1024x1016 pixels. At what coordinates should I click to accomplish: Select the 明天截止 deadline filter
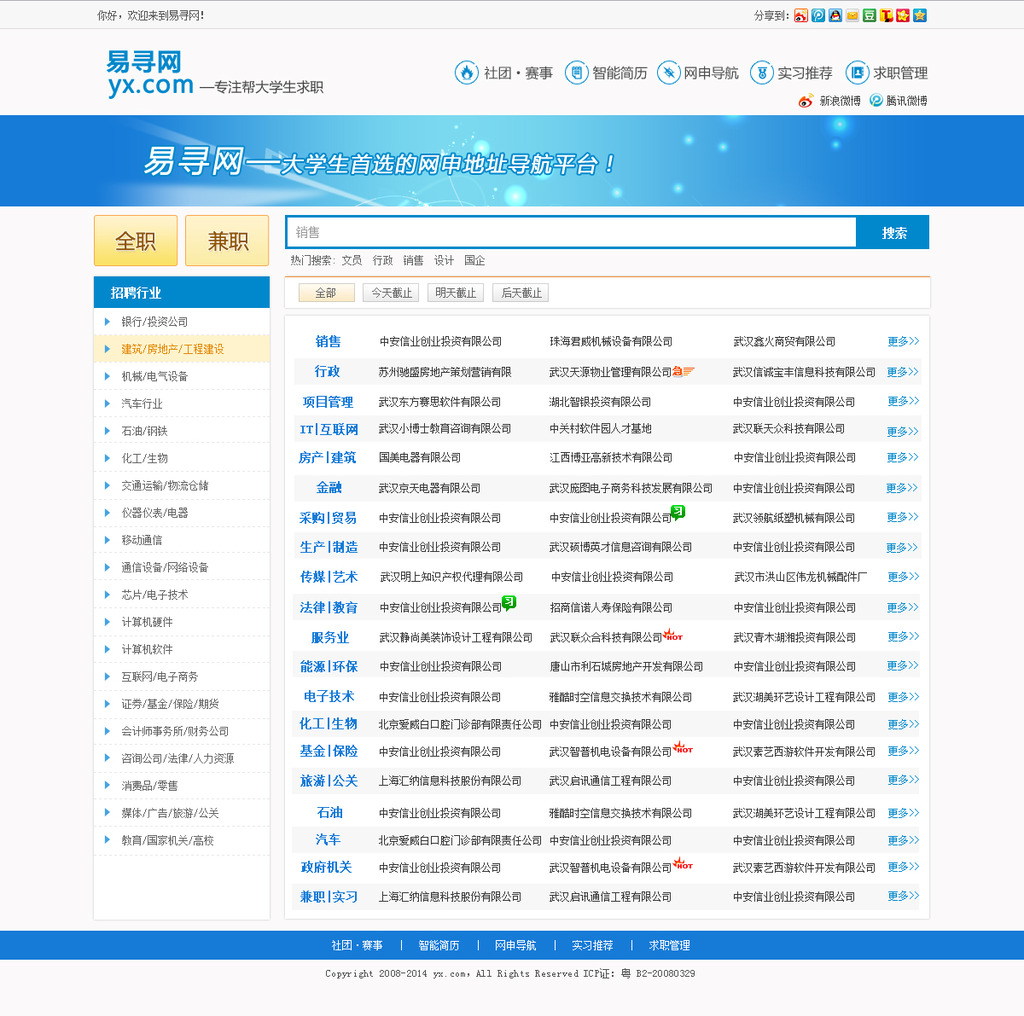[455, 292]
